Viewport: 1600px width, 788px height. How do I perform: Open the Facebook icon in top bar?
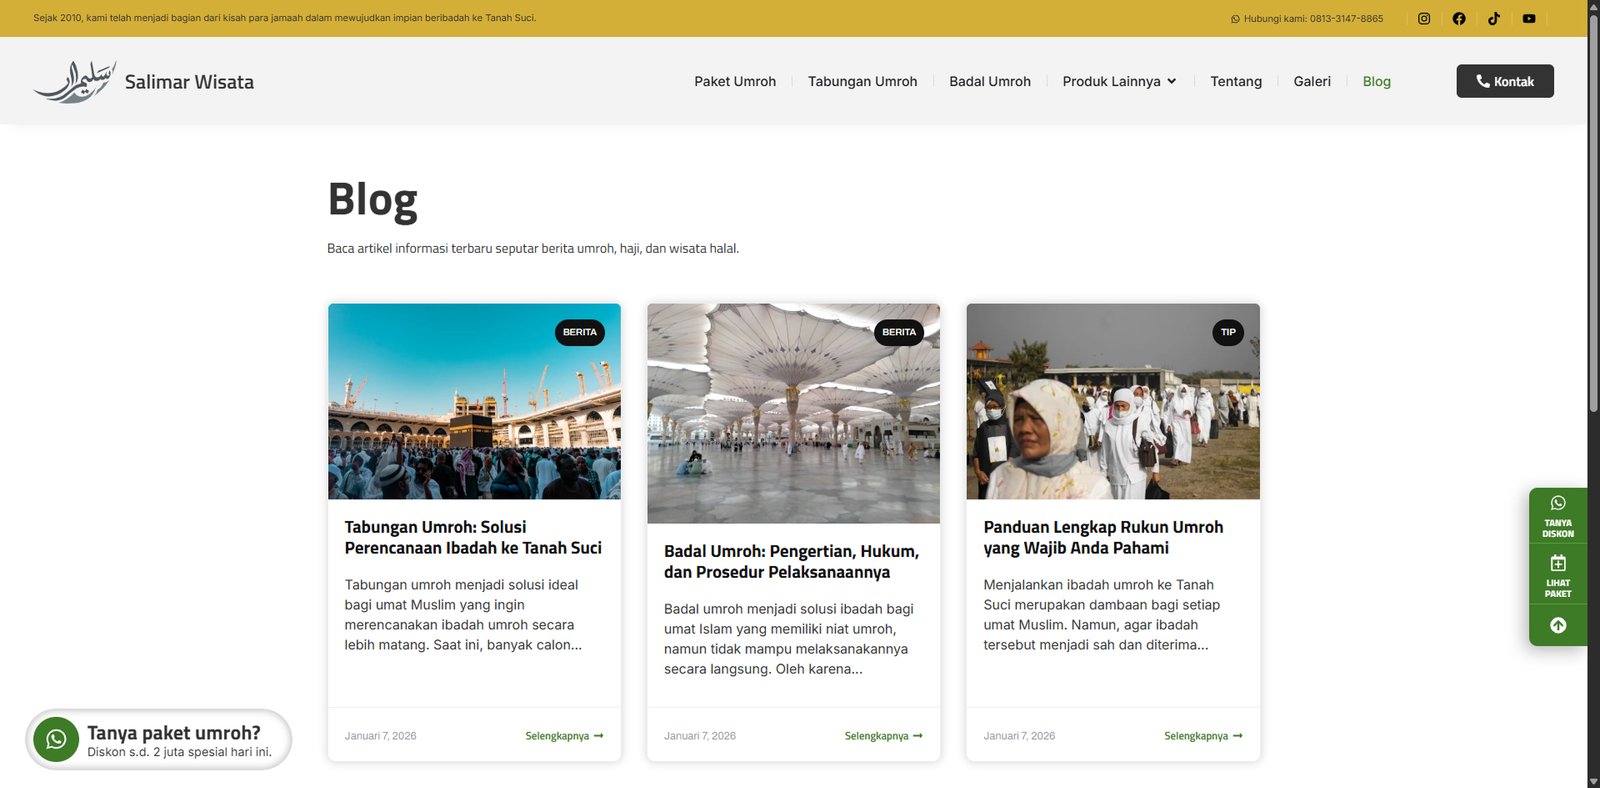(1459, 19)
